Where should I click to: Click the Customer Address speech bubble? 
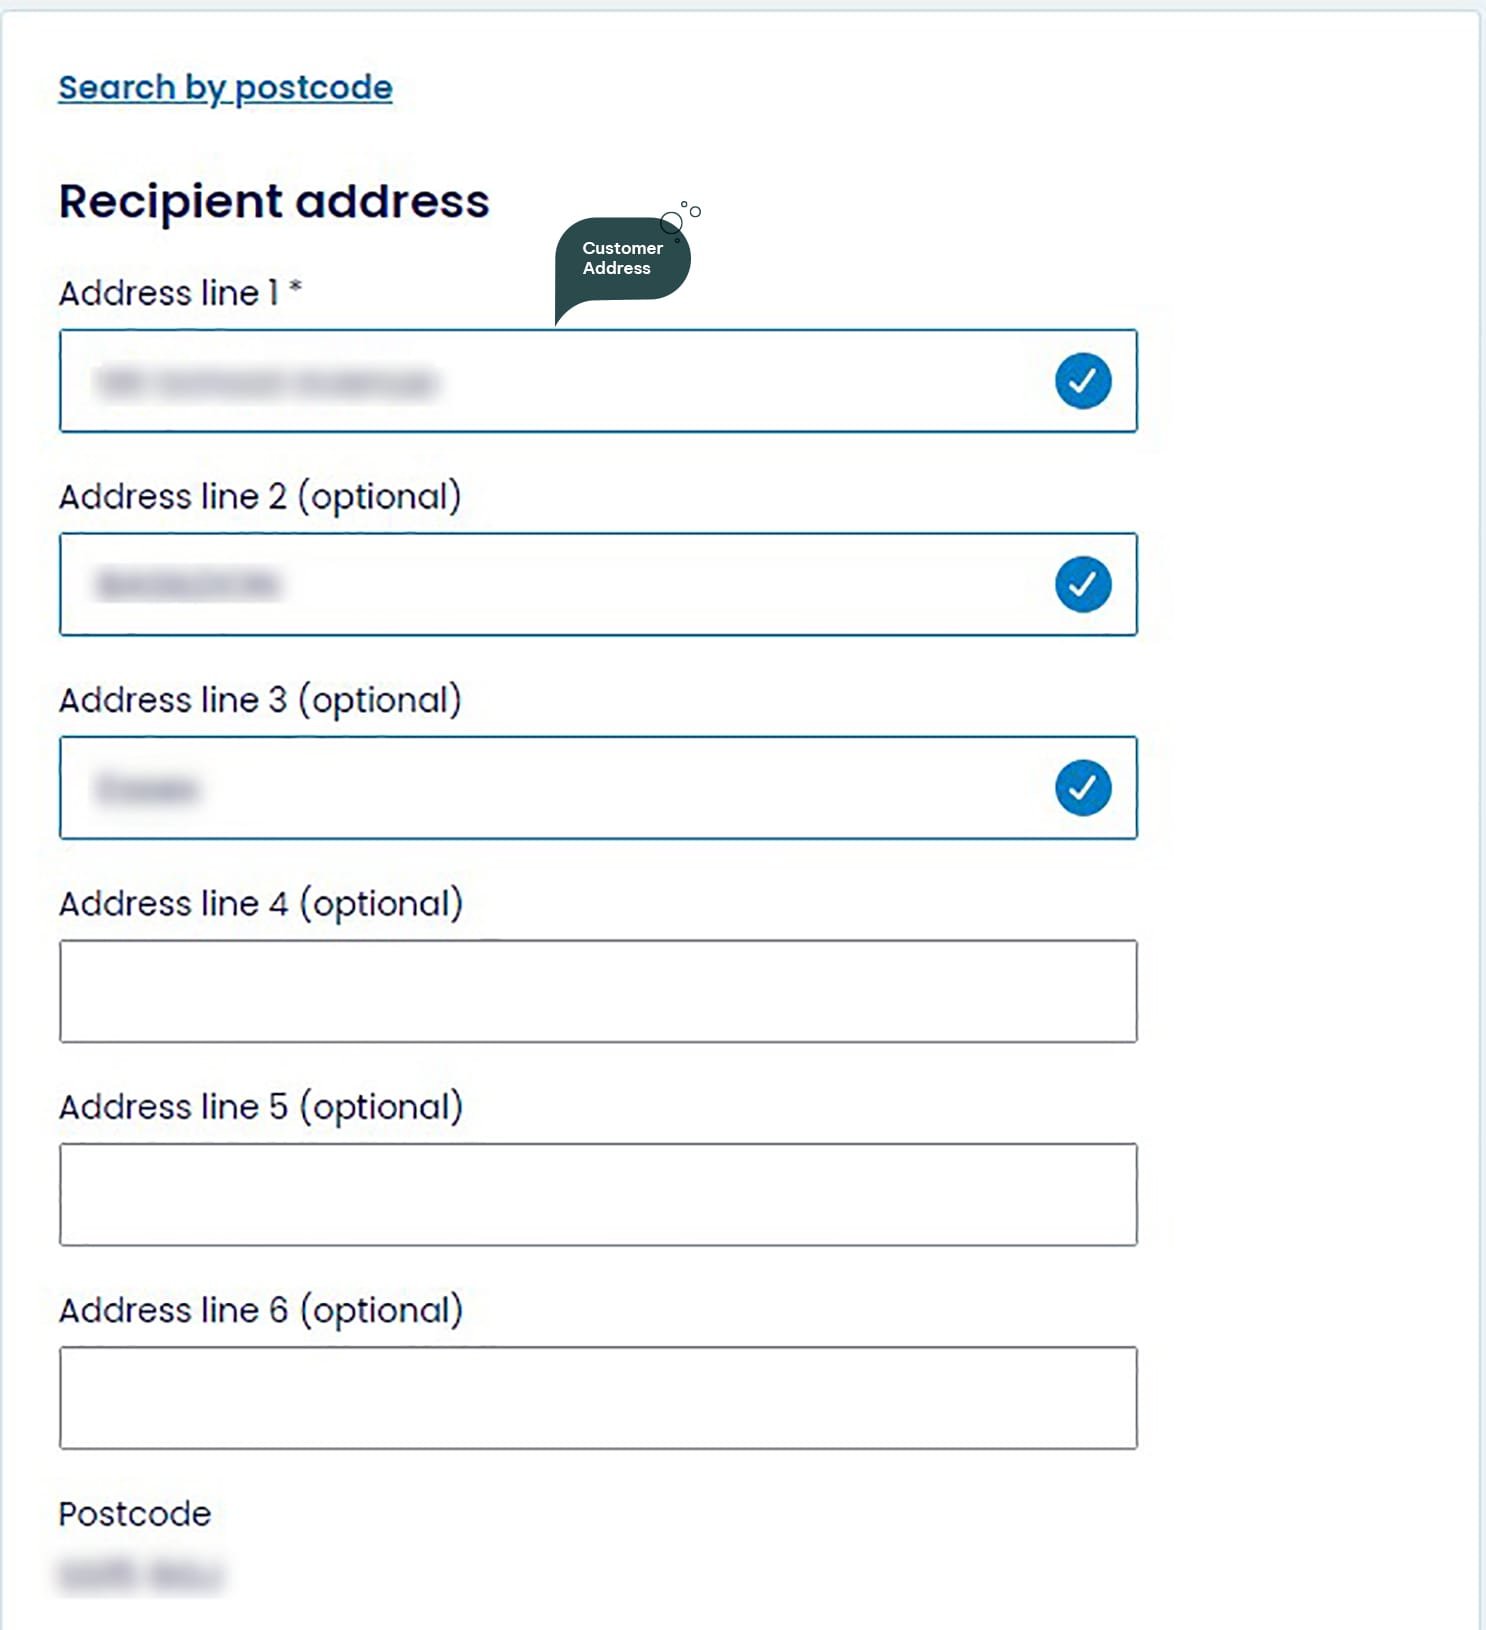point(621,259)
